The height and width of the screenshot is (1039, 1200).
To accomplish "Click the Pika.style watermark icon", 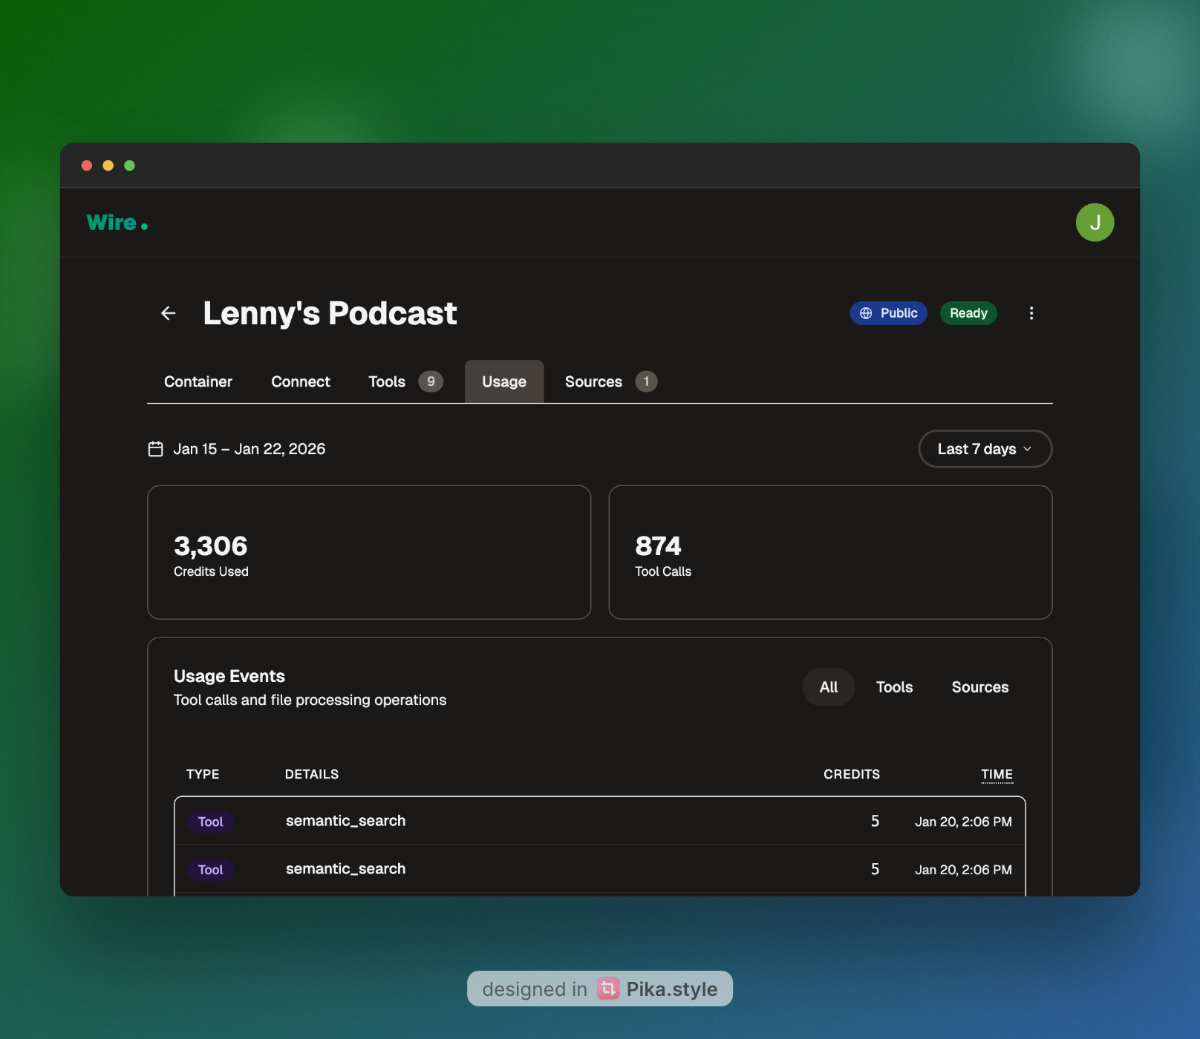I will (x=608, y=989).
